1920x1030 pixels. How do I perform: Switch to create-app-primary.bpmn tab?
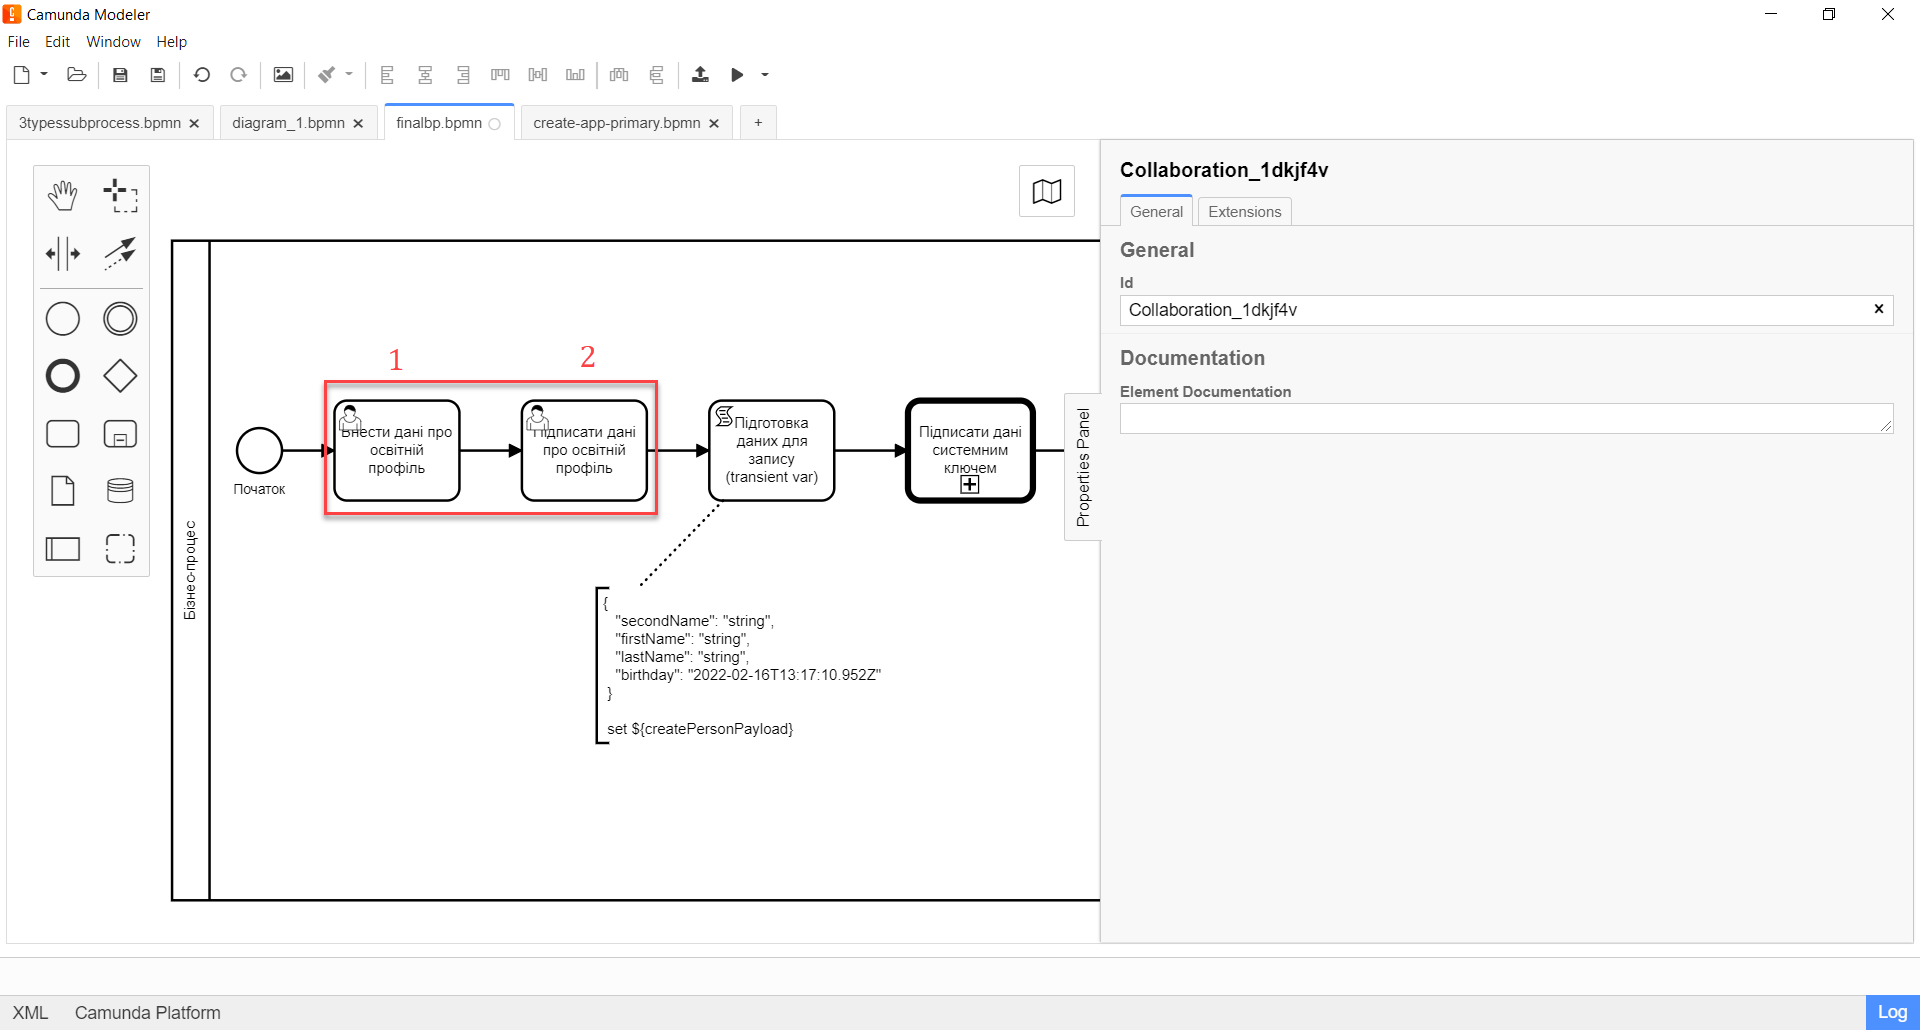[x=617, y=123]
